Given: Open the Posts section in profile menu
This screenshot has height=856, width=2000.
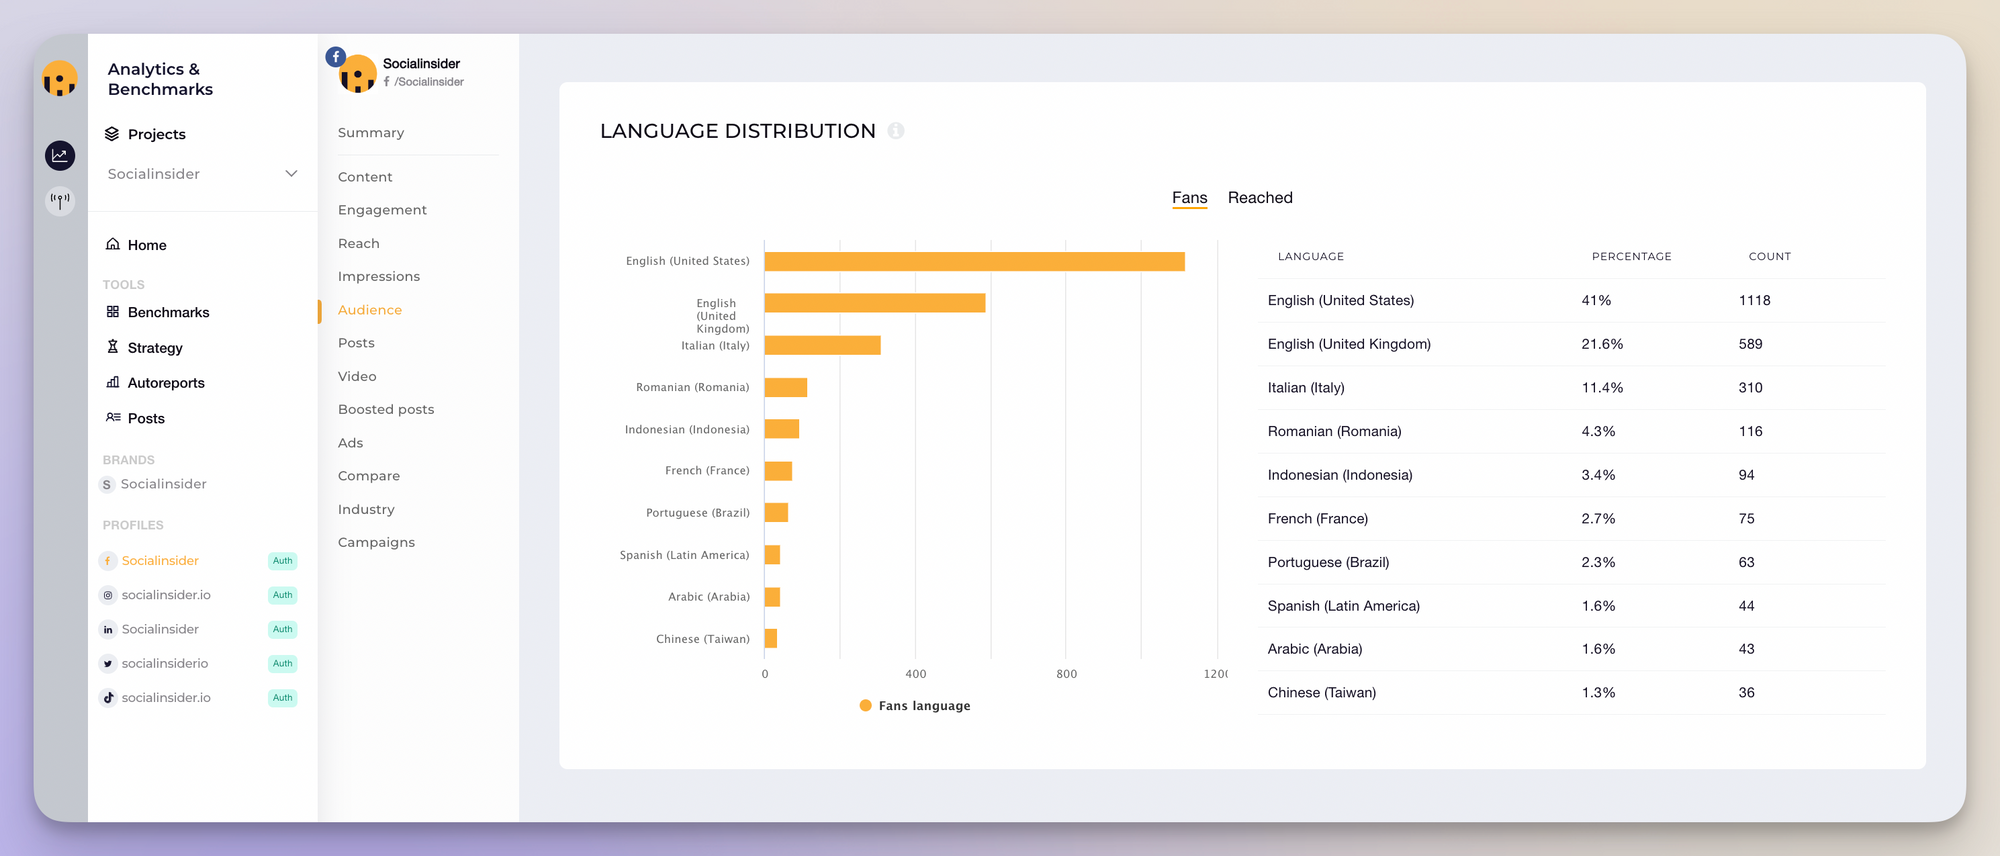Looking at the screenshot, I should coord(356,343).
